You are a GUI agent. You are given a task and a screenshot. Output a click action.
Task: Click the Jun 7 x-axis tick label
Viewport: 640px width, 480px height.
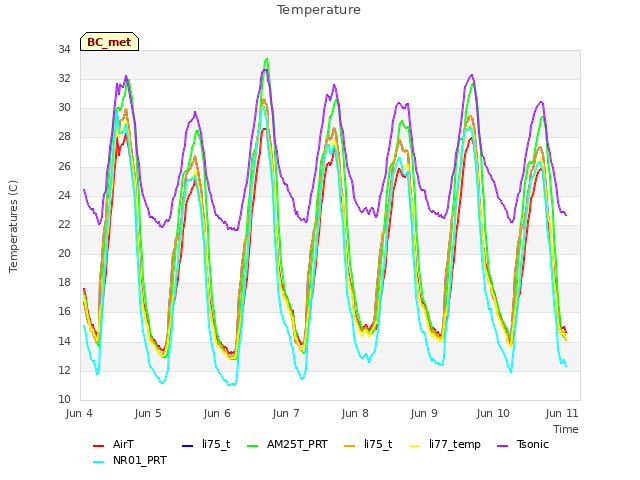pyautogui.click(x=286, y=413)
